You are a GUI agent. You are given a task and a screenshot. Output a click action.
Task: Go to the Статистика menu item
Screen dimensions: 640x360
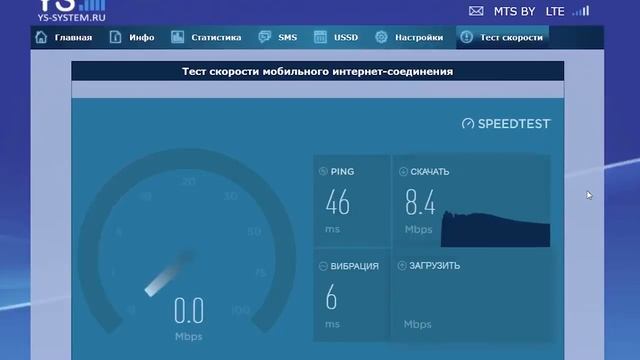(216, 37)
